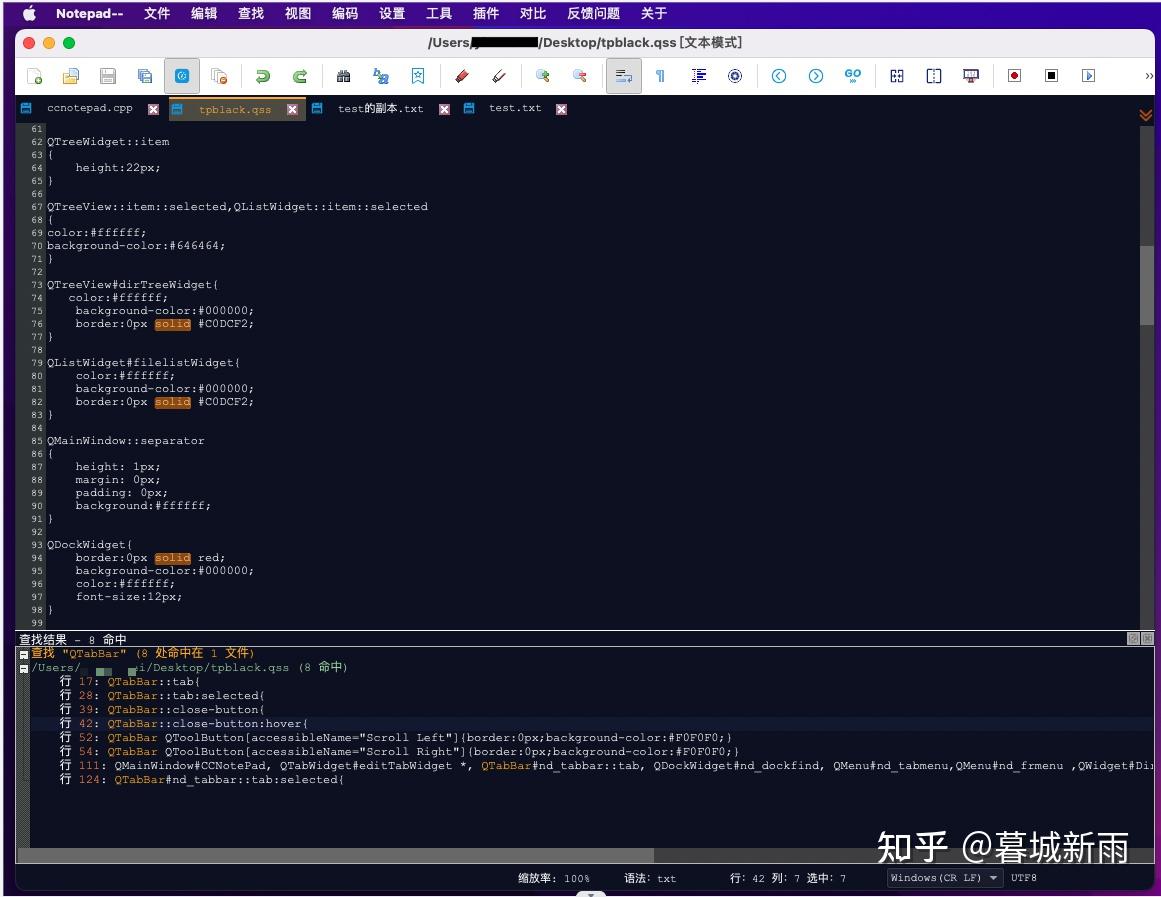
Task: Open the Find dialog via binoculars icon
Action: coord(344,75)
